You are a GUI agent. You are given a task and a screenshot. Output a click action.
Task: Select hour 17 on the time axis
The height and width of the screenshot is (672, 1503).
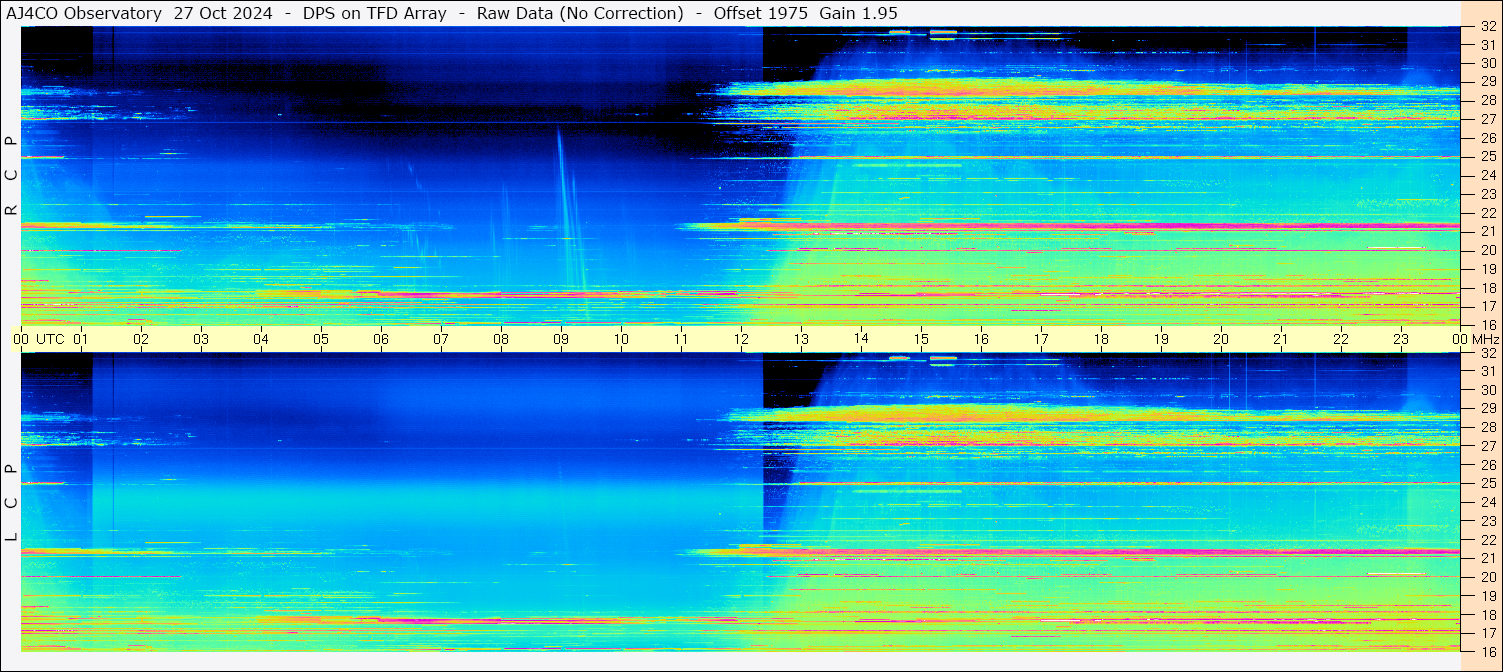click(x=1041, y=339)
